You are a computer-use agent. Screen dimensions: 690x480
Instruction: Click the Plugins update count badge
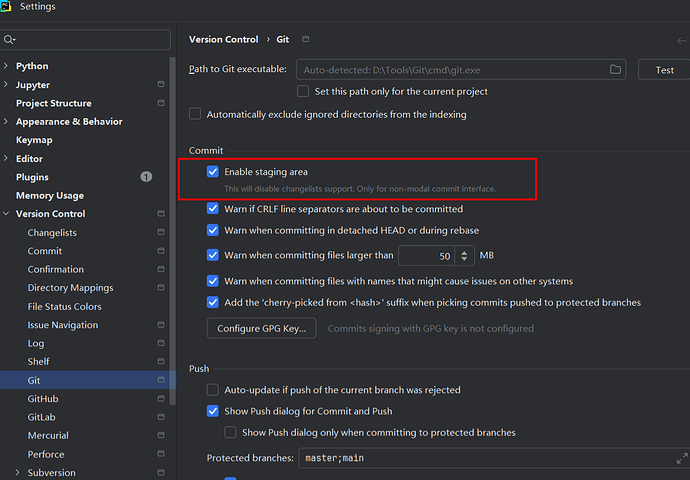click(146, 177)
